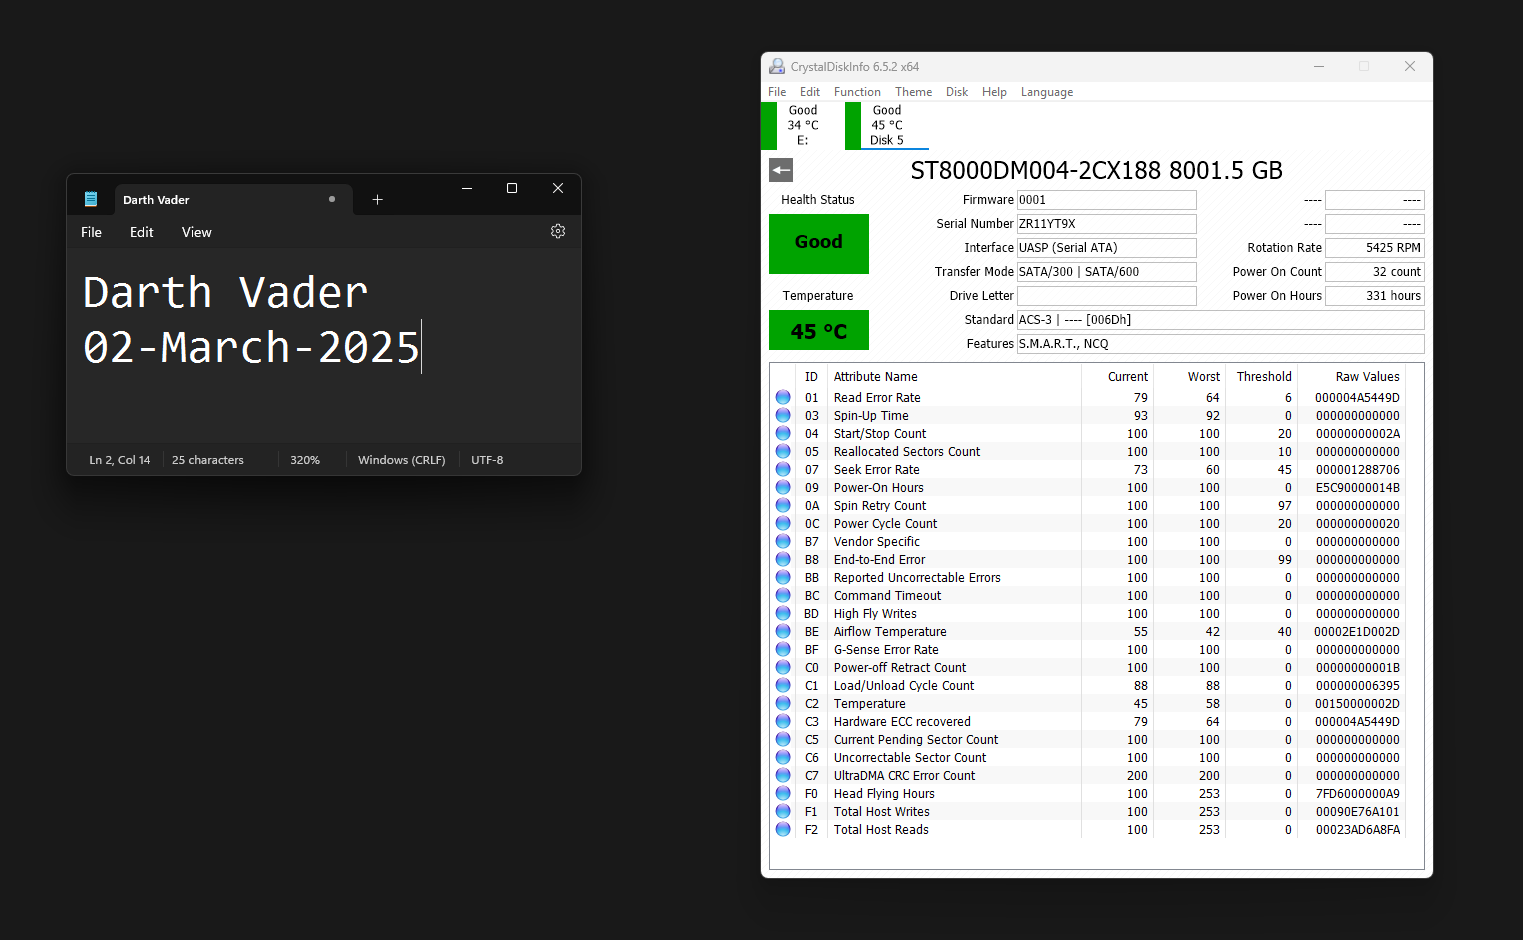Click the Raw Values column header

[1367, 377]
